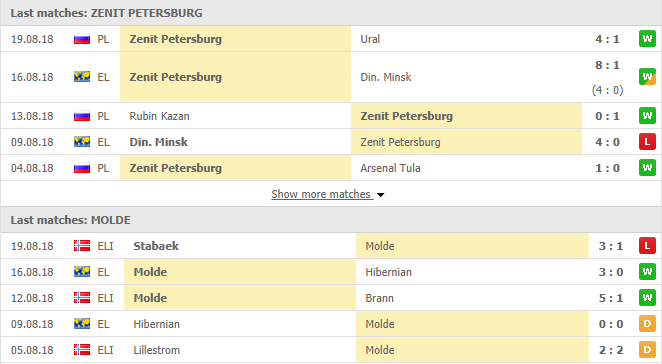Click the green W badge for Molde vs Brann
The width and height of the screenshot is (662, 364).
647,298
